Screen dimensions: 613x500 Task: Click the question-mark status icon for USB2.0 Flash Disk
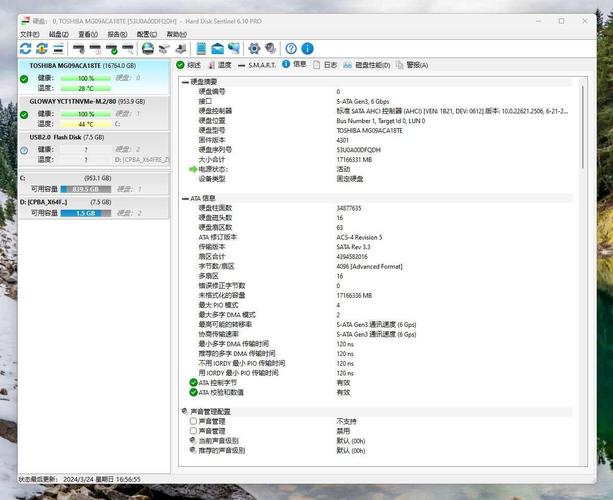point(24,151)
